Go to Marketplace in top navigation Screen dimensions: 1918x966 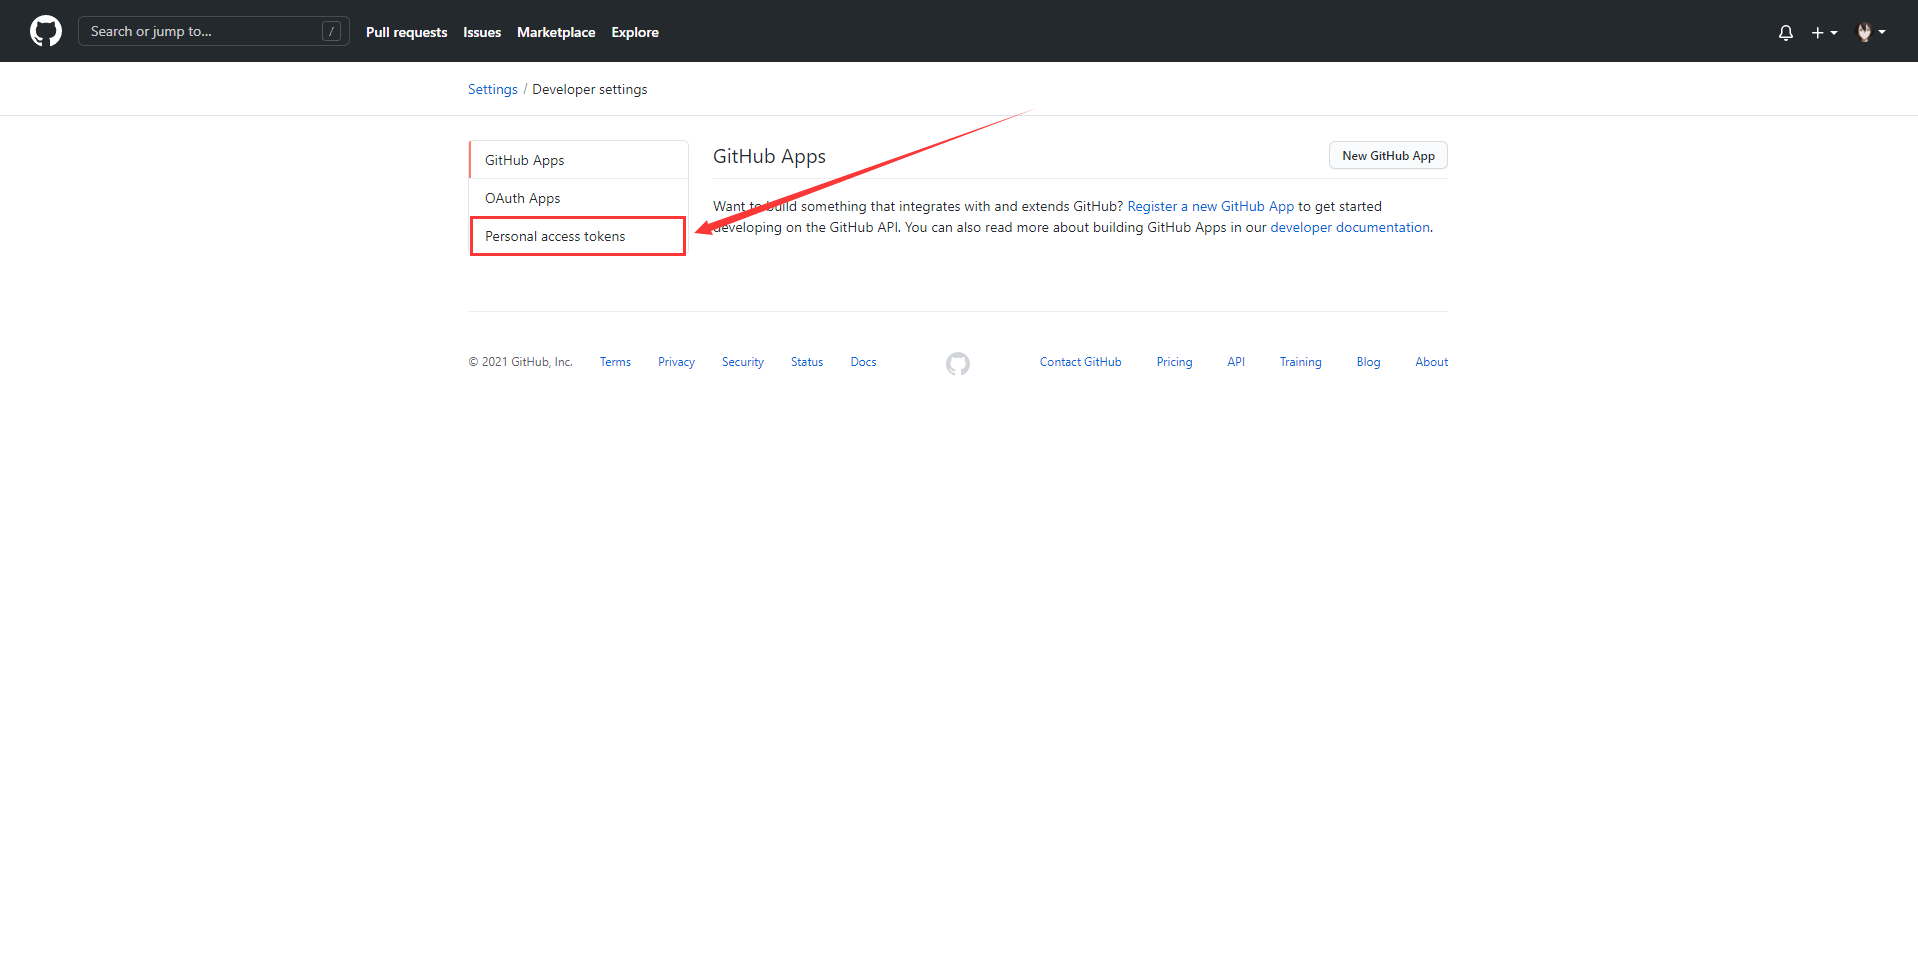point(556,32)
